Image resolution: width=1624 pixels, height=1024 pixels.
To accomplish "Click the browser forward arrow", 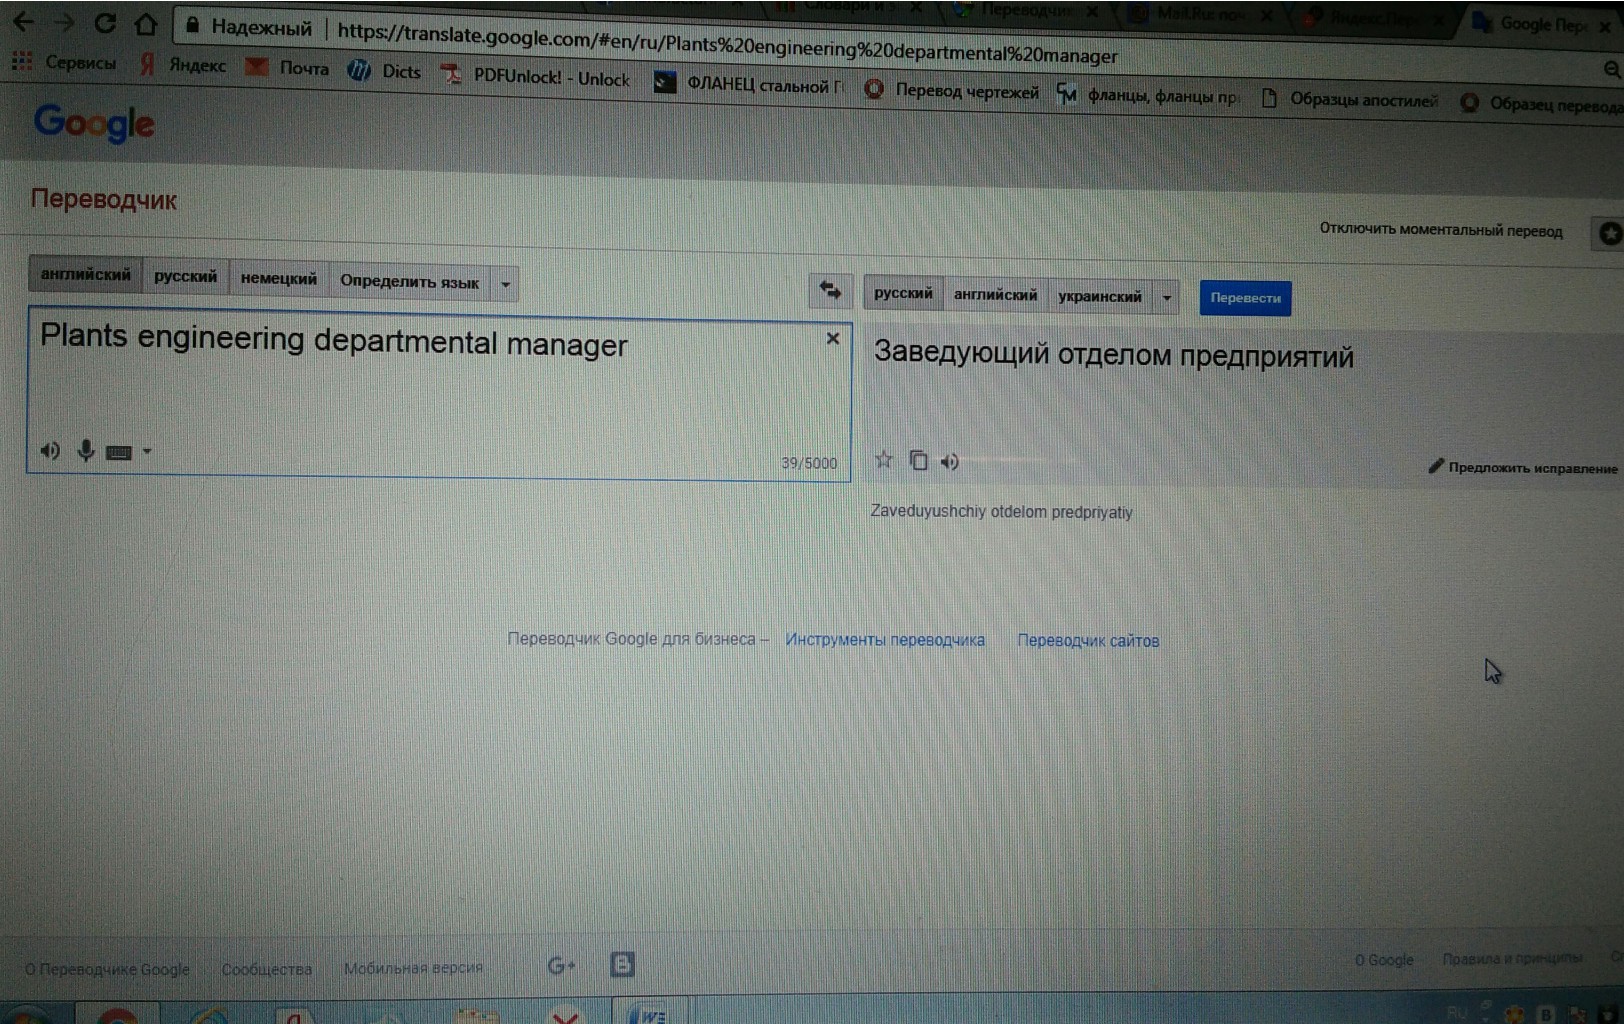I will click(x=64, y=22).
